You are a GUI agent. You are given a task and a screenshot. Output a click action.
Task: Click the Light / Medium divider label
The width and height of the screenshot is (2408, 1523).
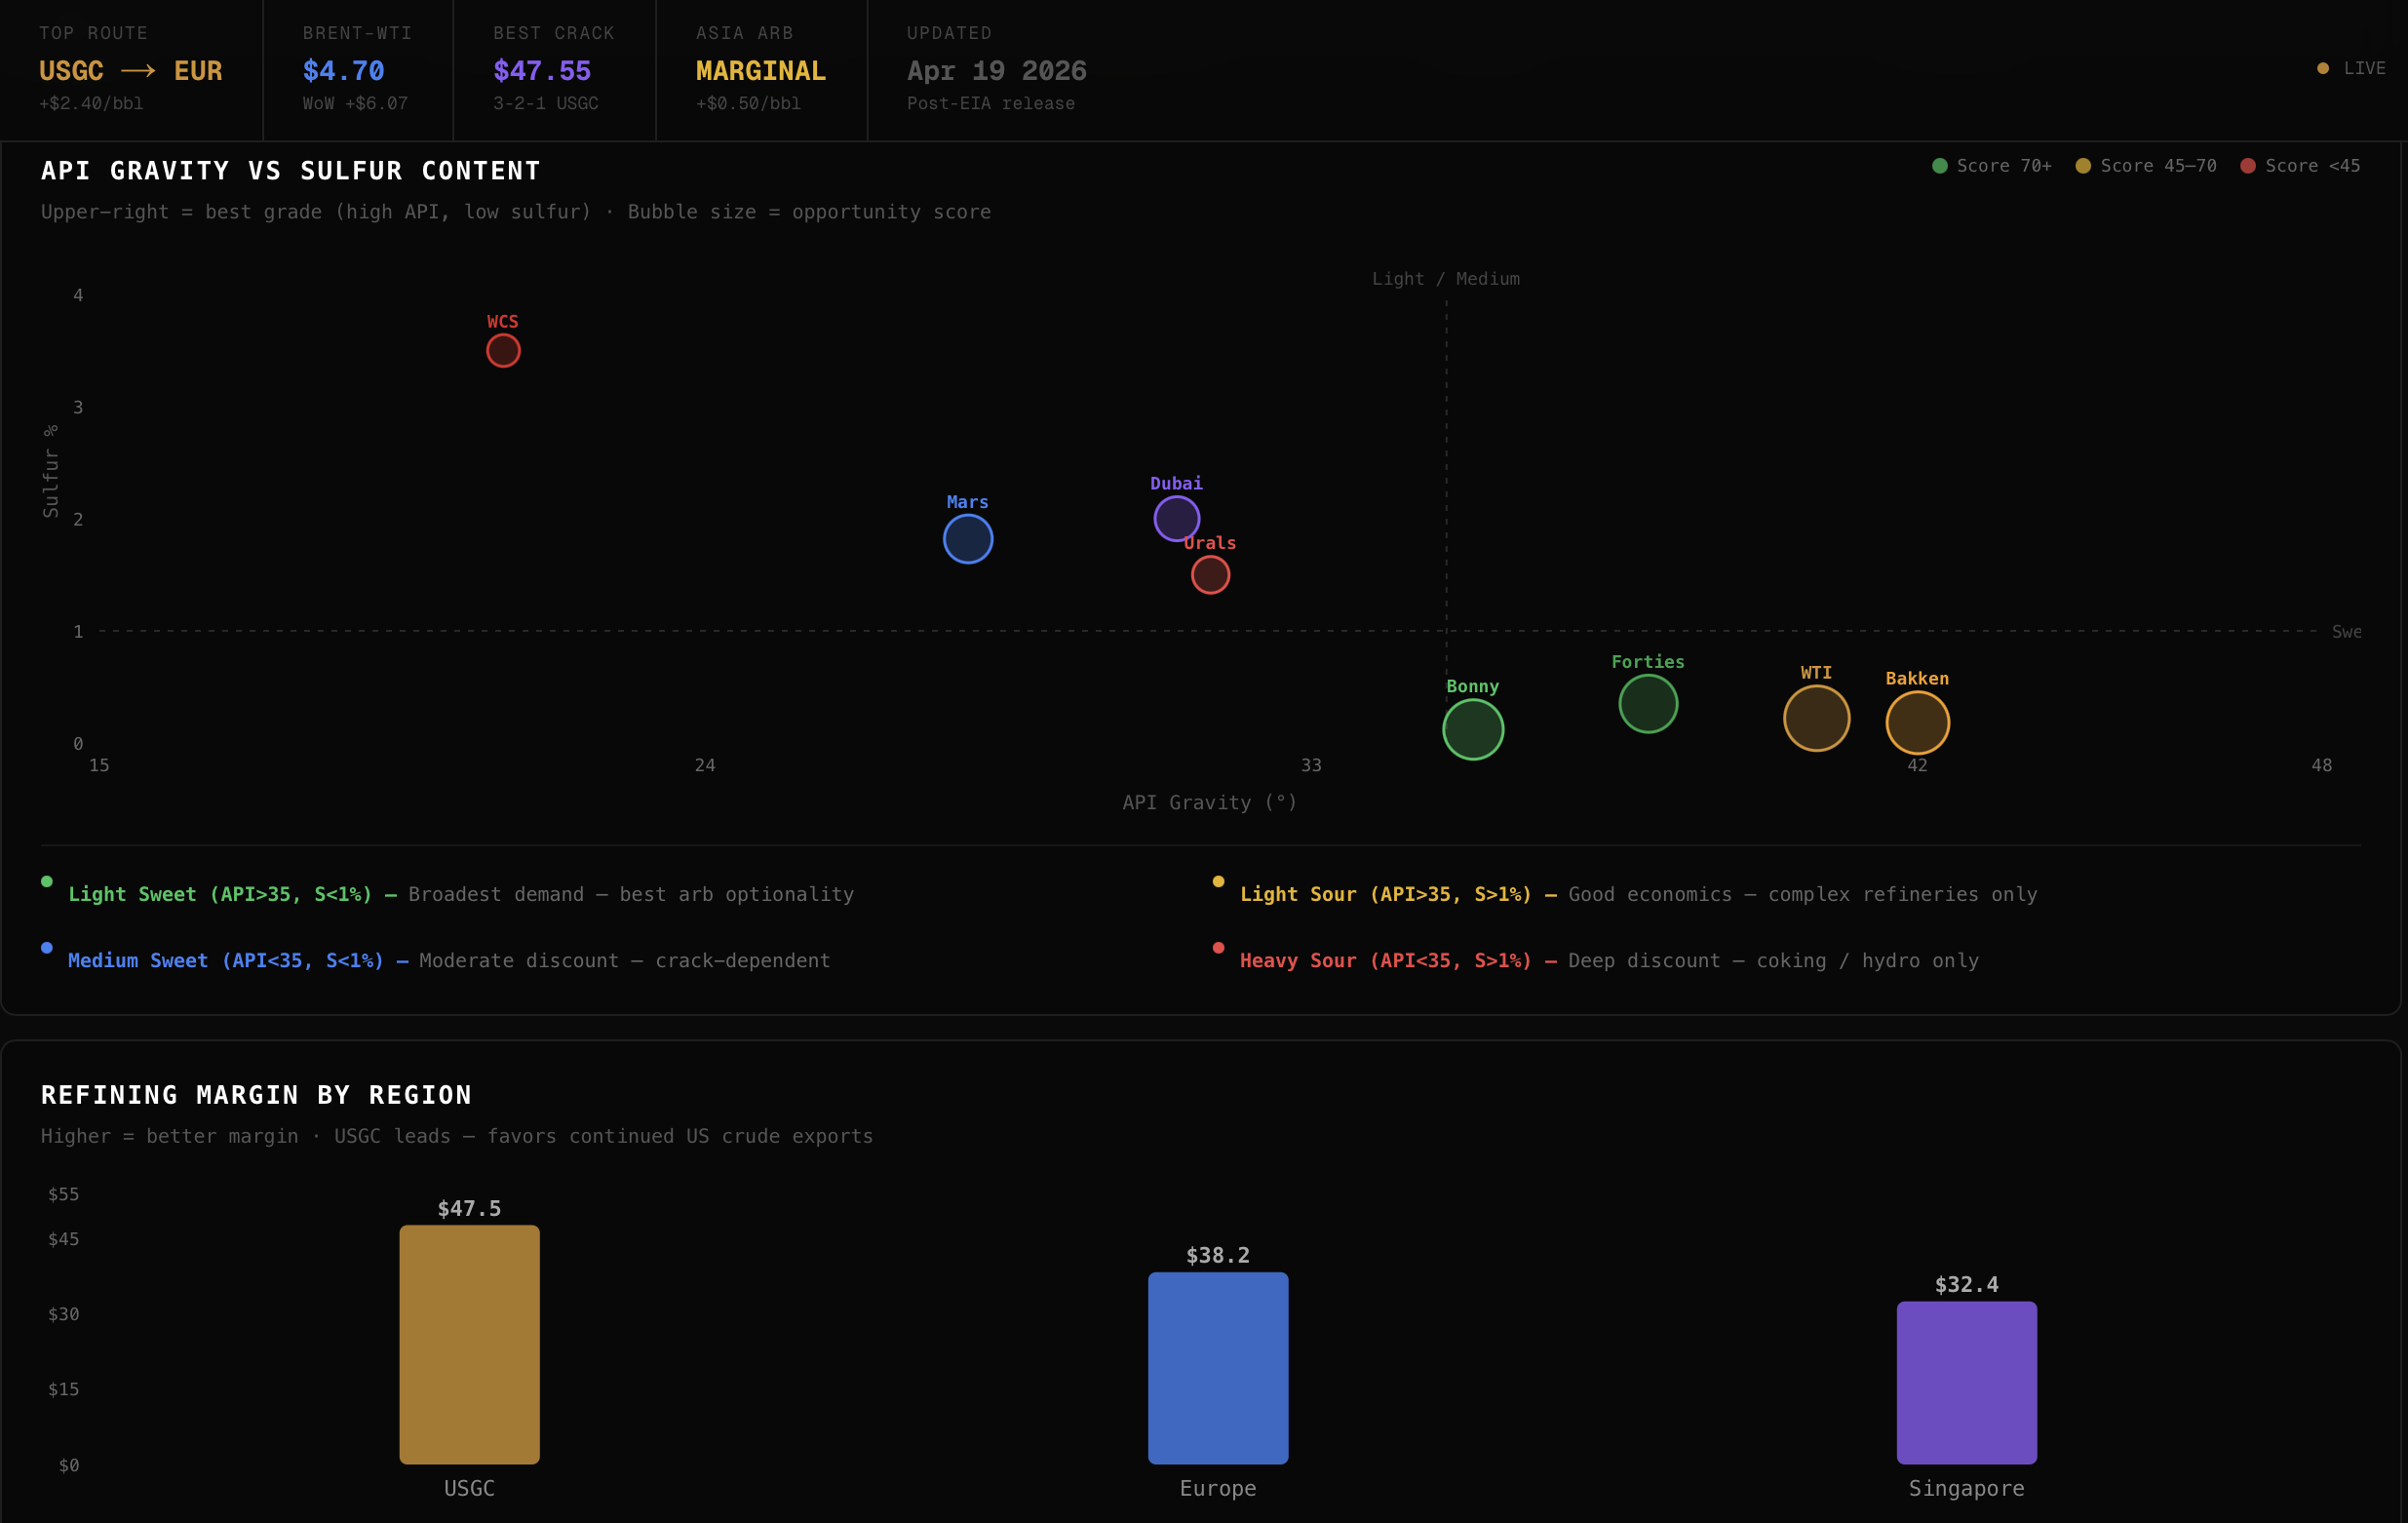click(x=1445, y=279)
